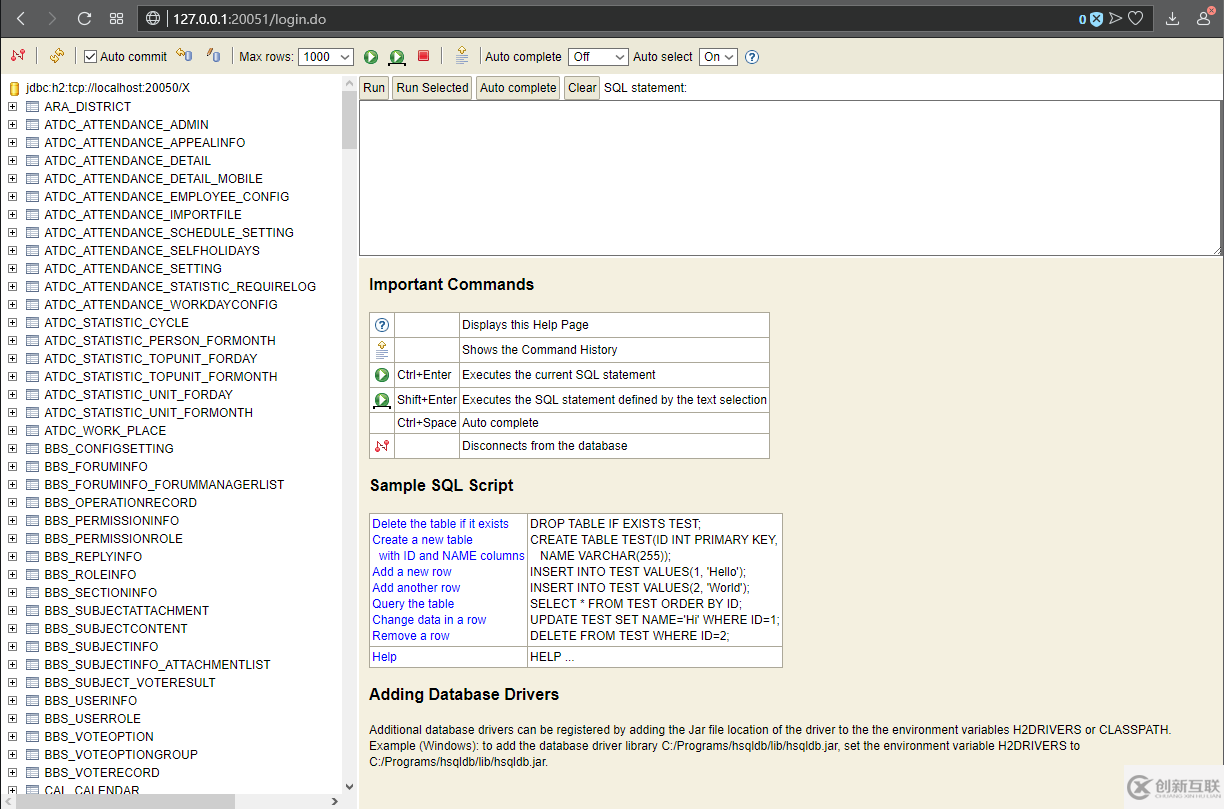The height and width of the screenshot is (809, 1224).
Task: Click the Refresh icon in the toolbar
Action: (x=57, y=56)
